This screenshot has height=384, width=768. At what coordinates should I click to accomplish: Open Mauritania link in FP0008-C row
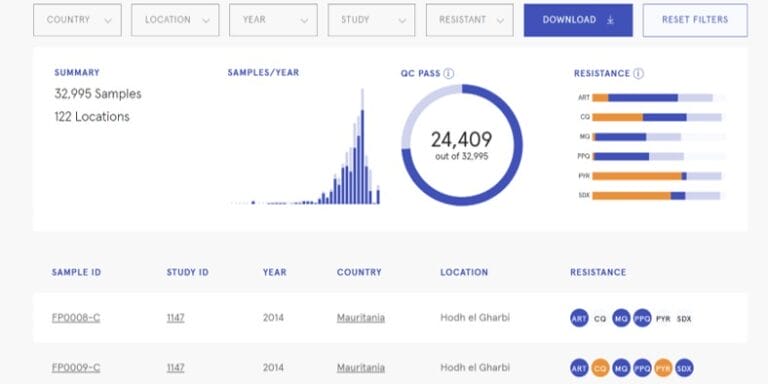(360, 318)
